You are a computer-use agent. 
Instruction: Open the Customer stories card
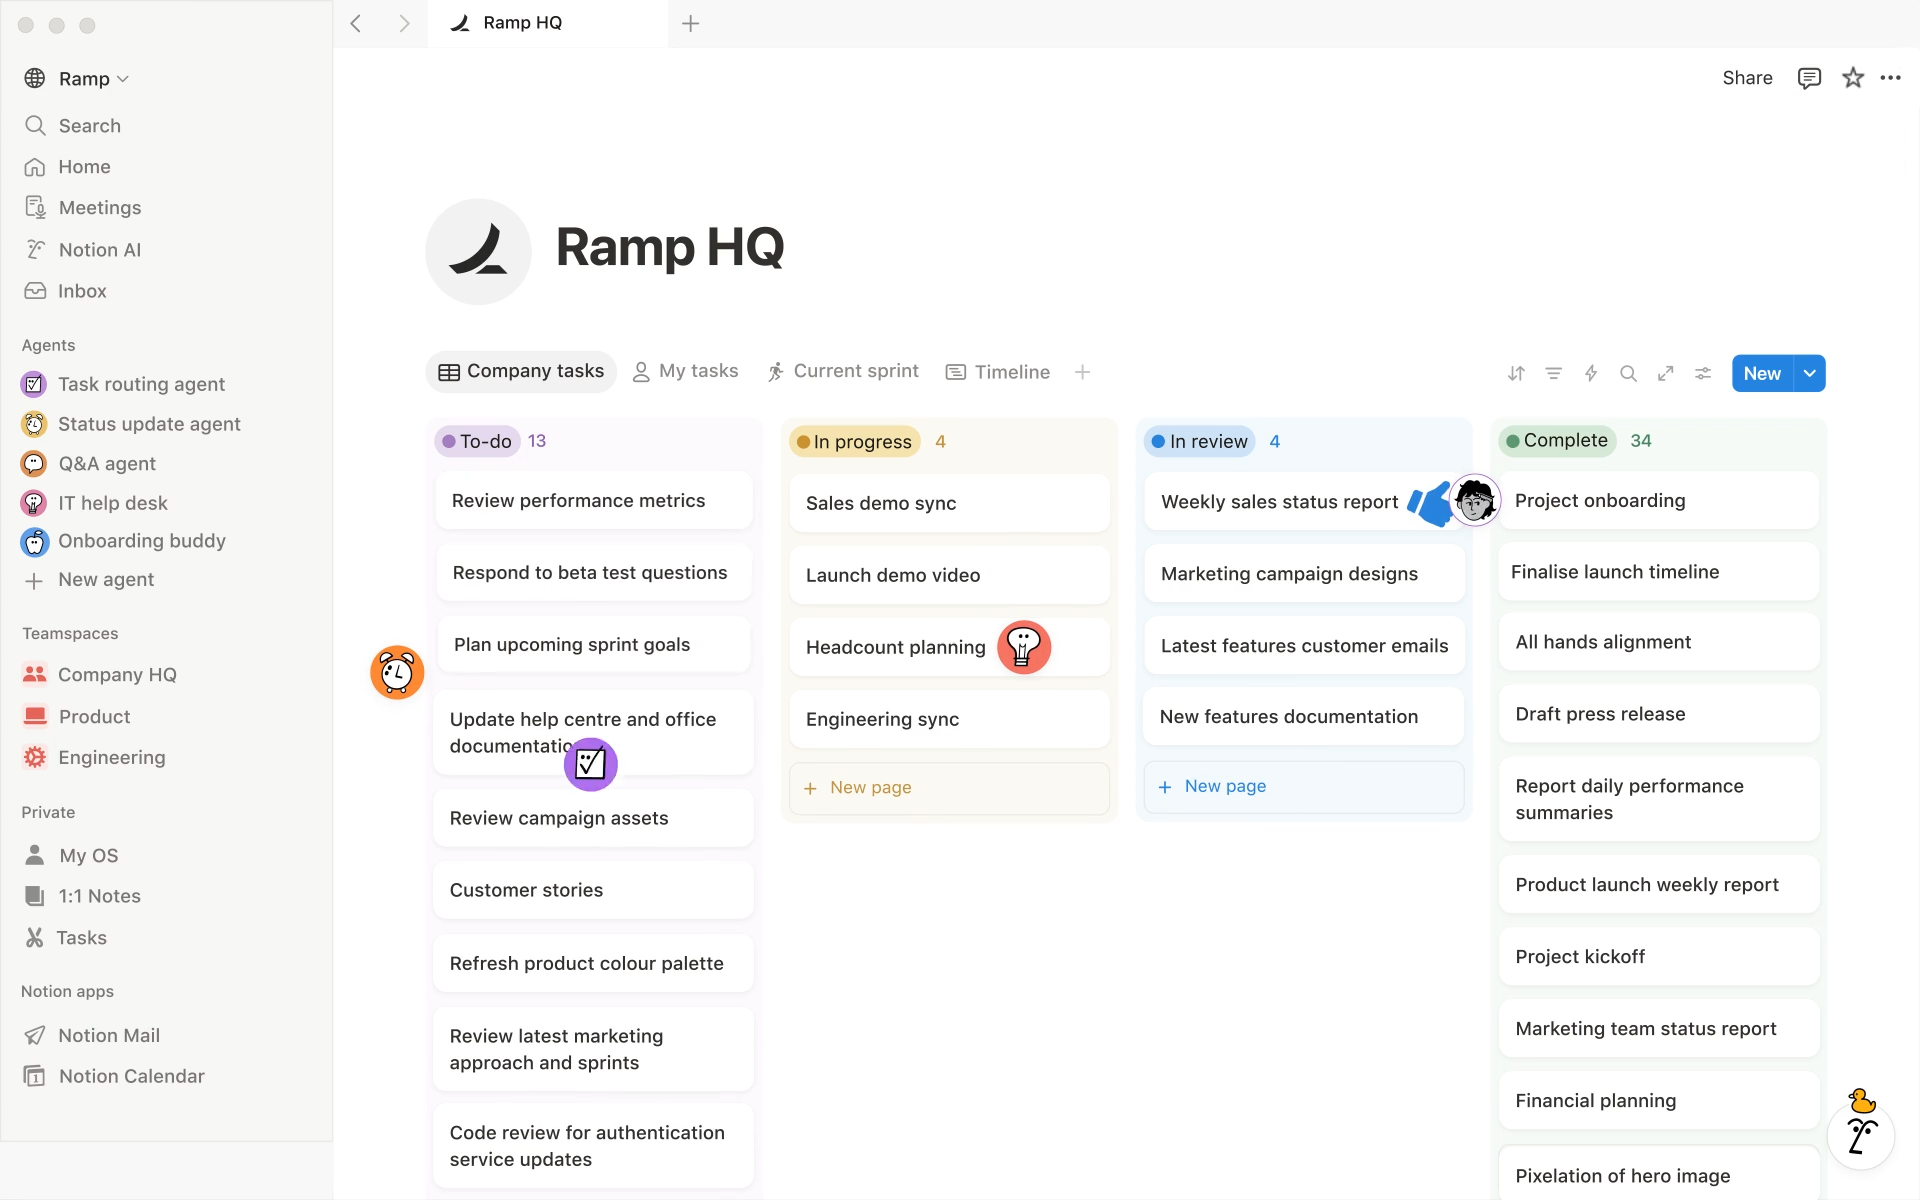(594, 890)
